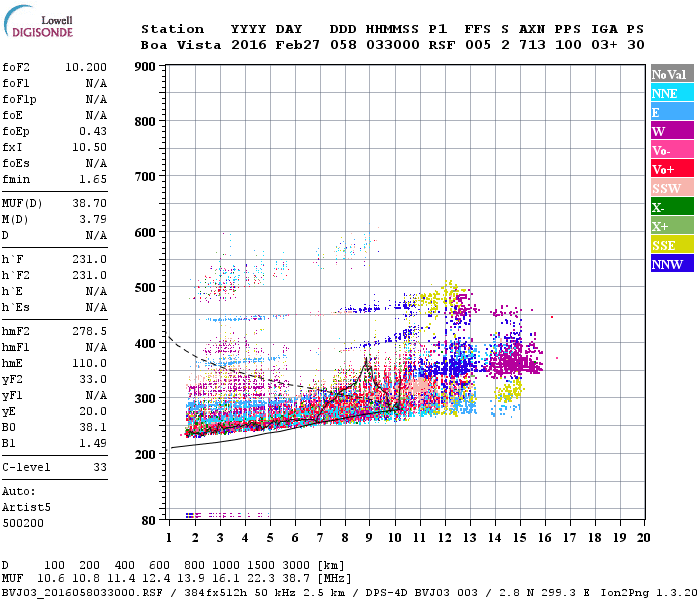Click the 713 AXN value in header
The height and width of the screenshot is (600, 700).
tap(532, 45)
